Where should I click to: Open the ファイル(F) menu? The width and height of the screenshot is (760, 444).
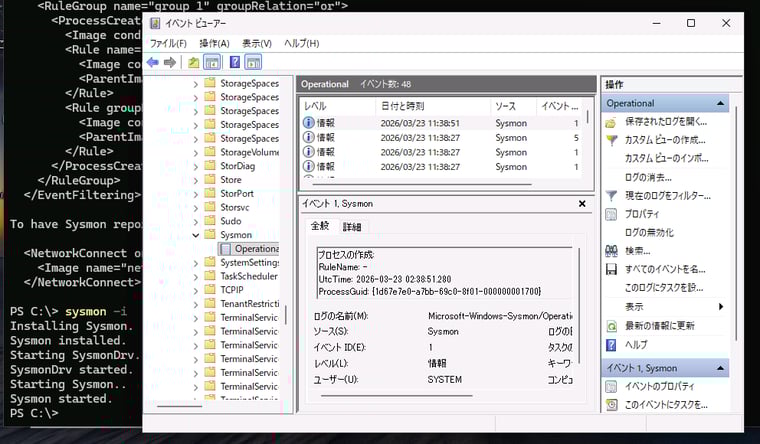point(168,43)
